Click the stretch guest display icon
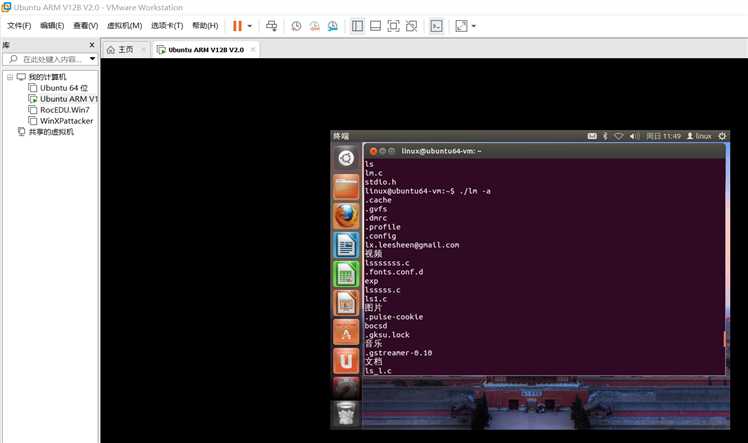This screenshot has height=443, width=748. click(461, 26)
